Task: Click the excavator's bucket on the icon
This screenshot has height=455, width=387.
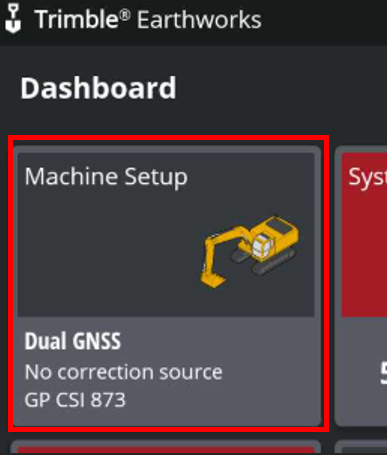Action: [213, 279]
